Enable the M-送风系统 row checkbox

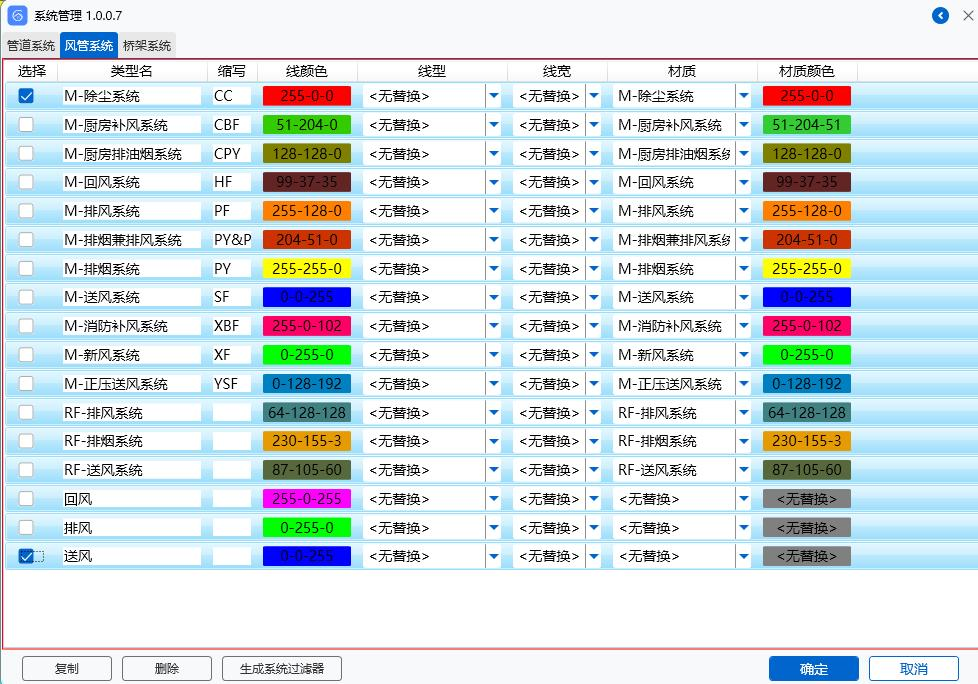26,297
